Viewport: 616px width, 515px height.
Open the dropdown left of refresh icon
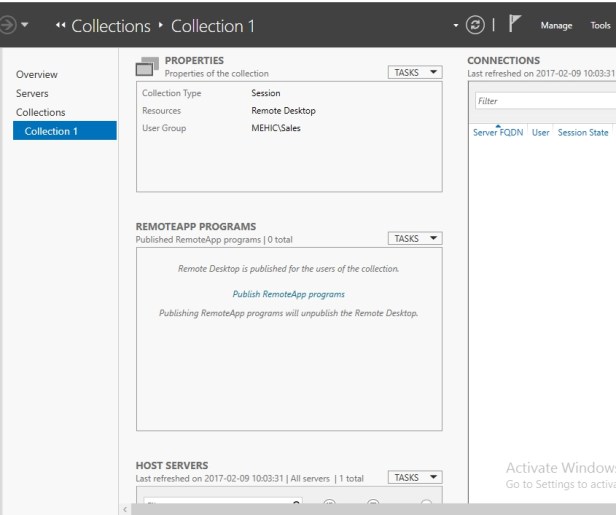pyautogui.click(x=456, y=25)
